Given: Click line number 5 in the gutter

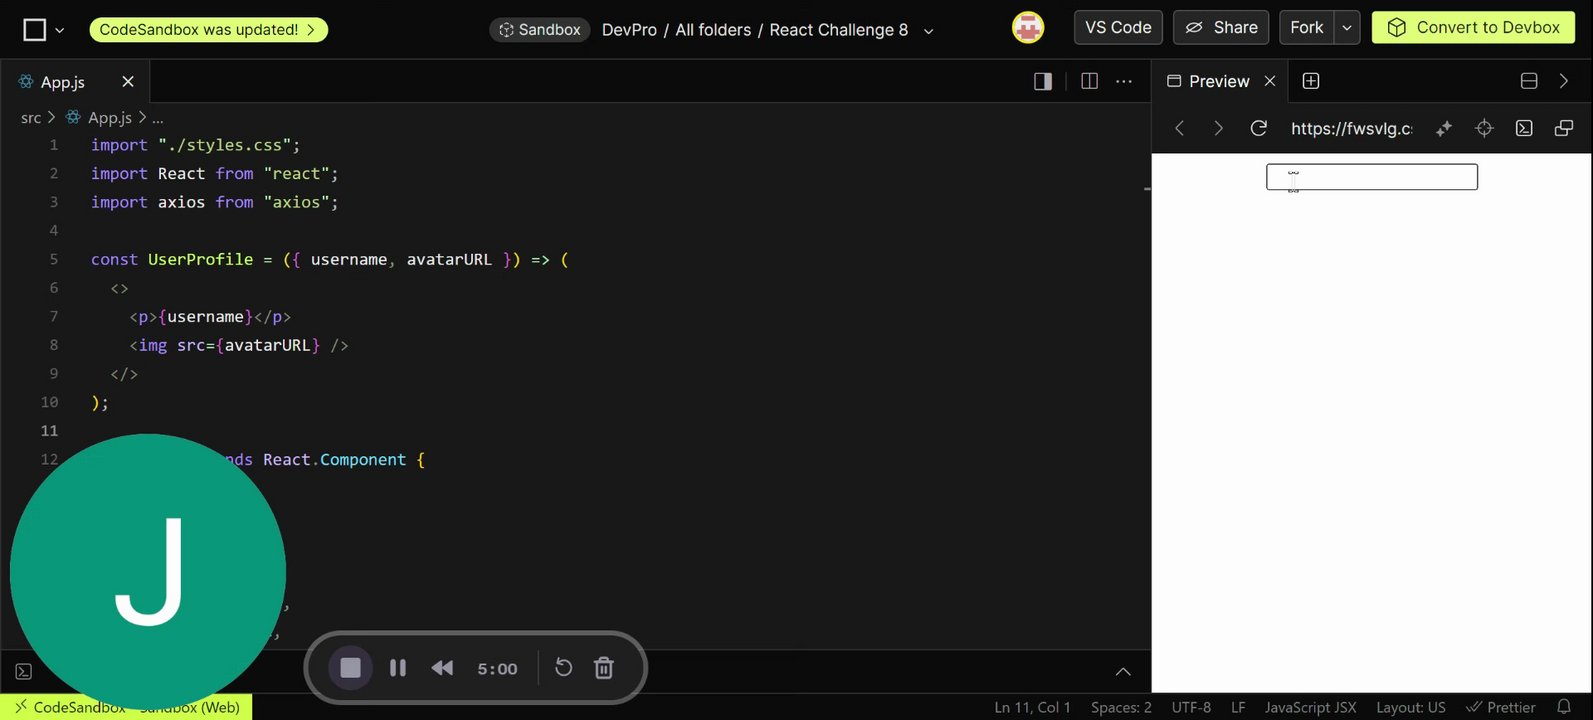Looking at the screenshot, I should (x=54, y=259).
